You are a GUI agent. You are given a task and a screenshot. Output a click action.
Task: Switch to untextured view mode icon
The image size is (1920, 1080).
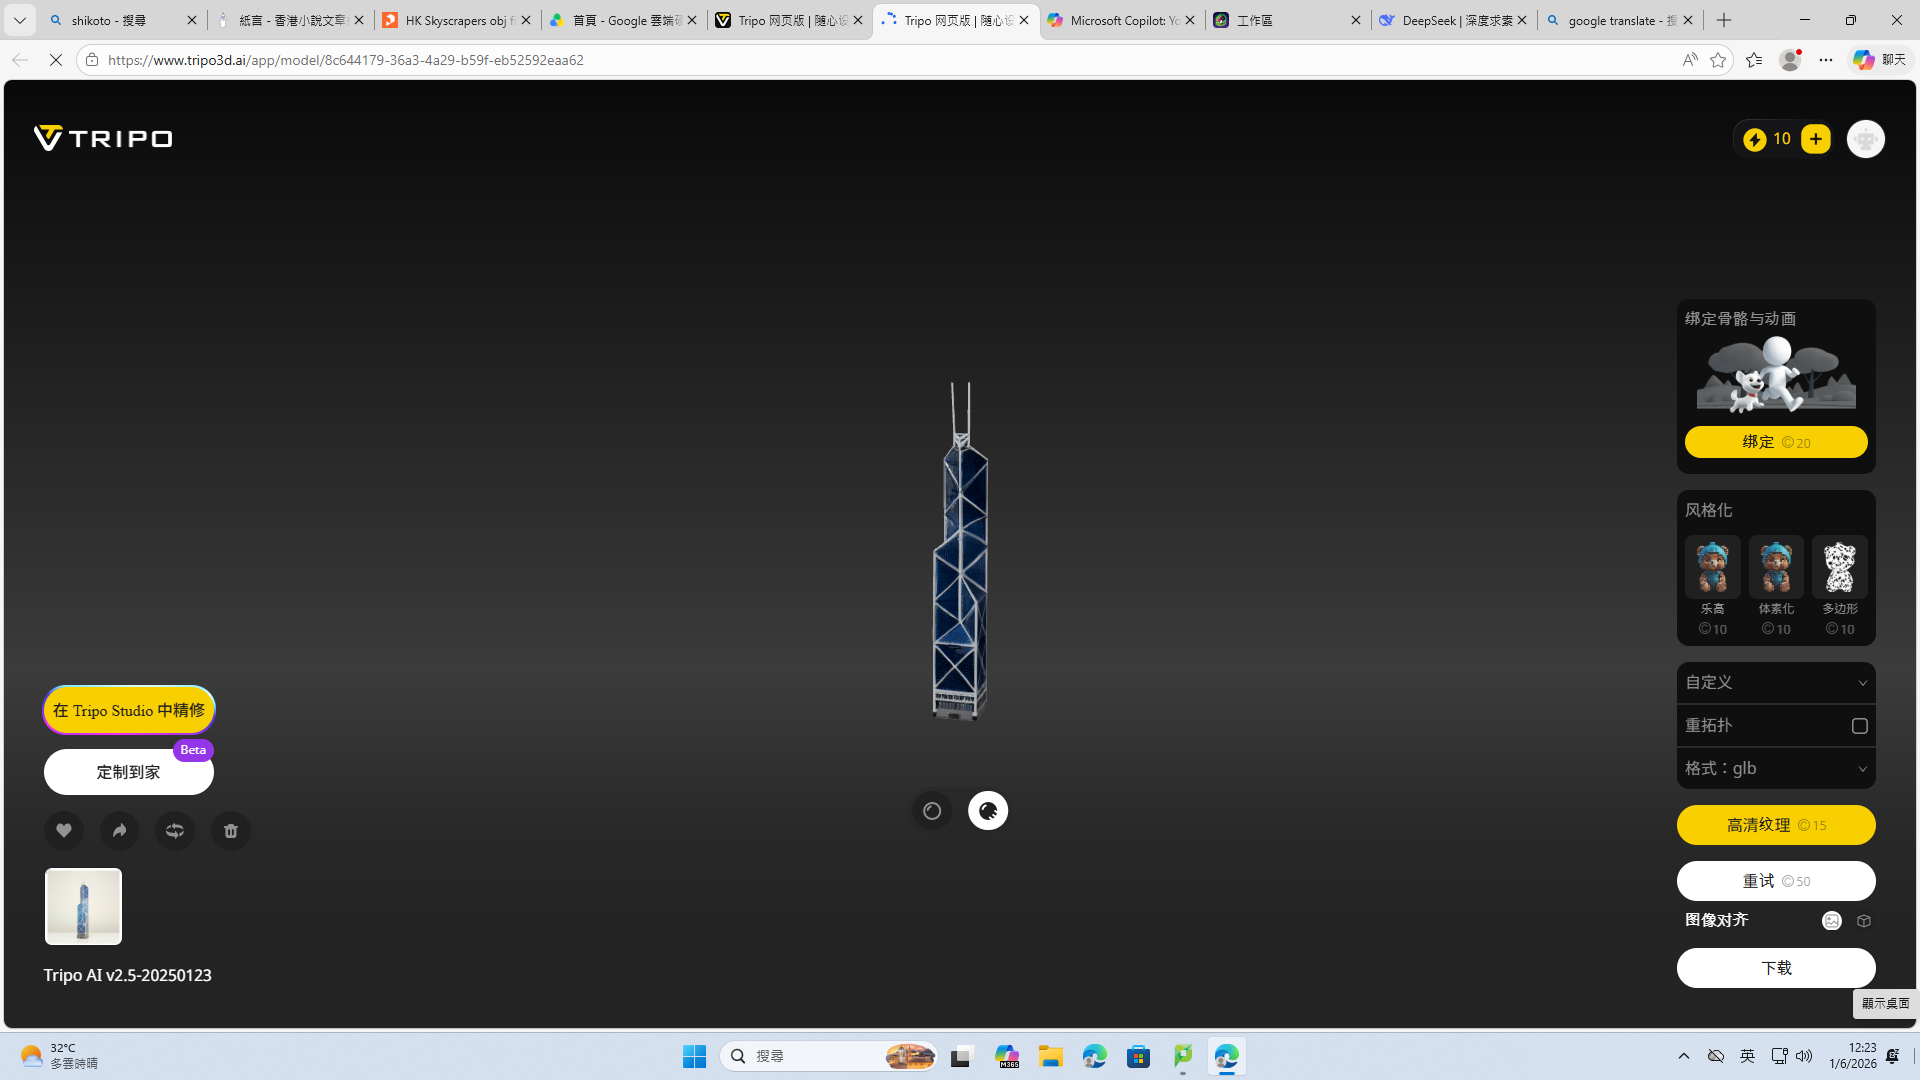pos(932,811)
